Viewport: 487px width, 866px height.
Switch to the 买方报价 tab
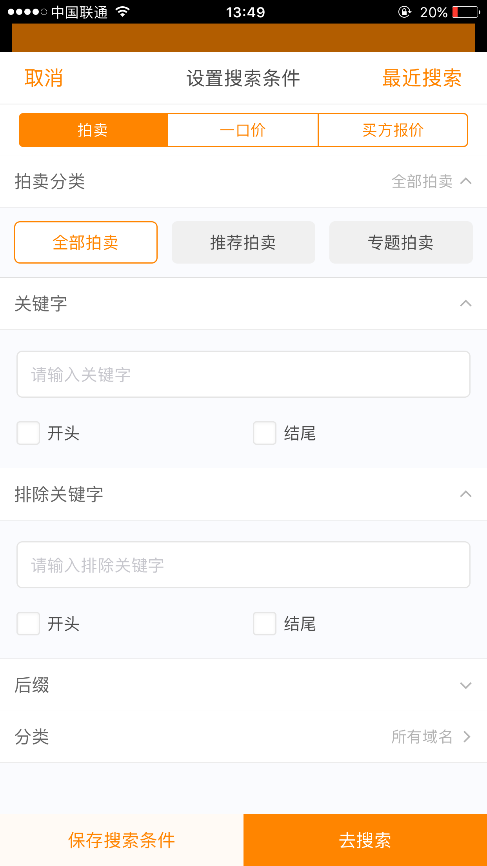point(393,130)
